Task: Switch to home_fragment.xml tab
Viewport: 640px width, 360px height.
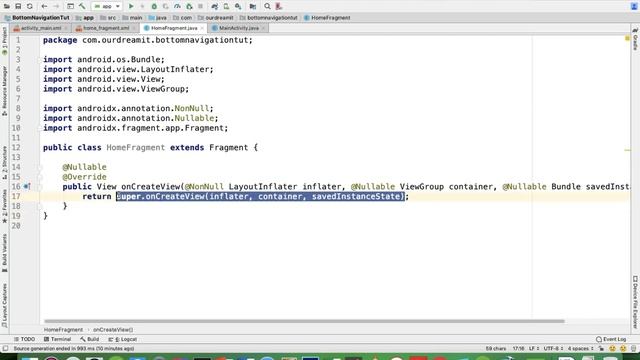Action: (x=105, y=28)
